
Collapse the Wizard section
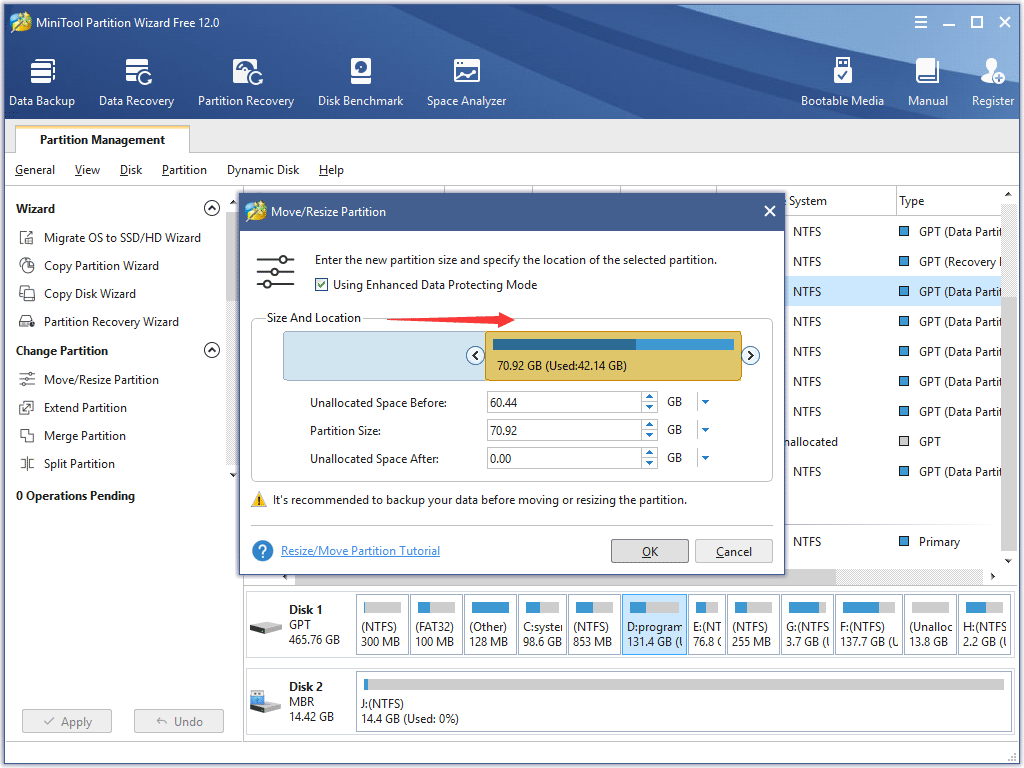tap(212, 208)
